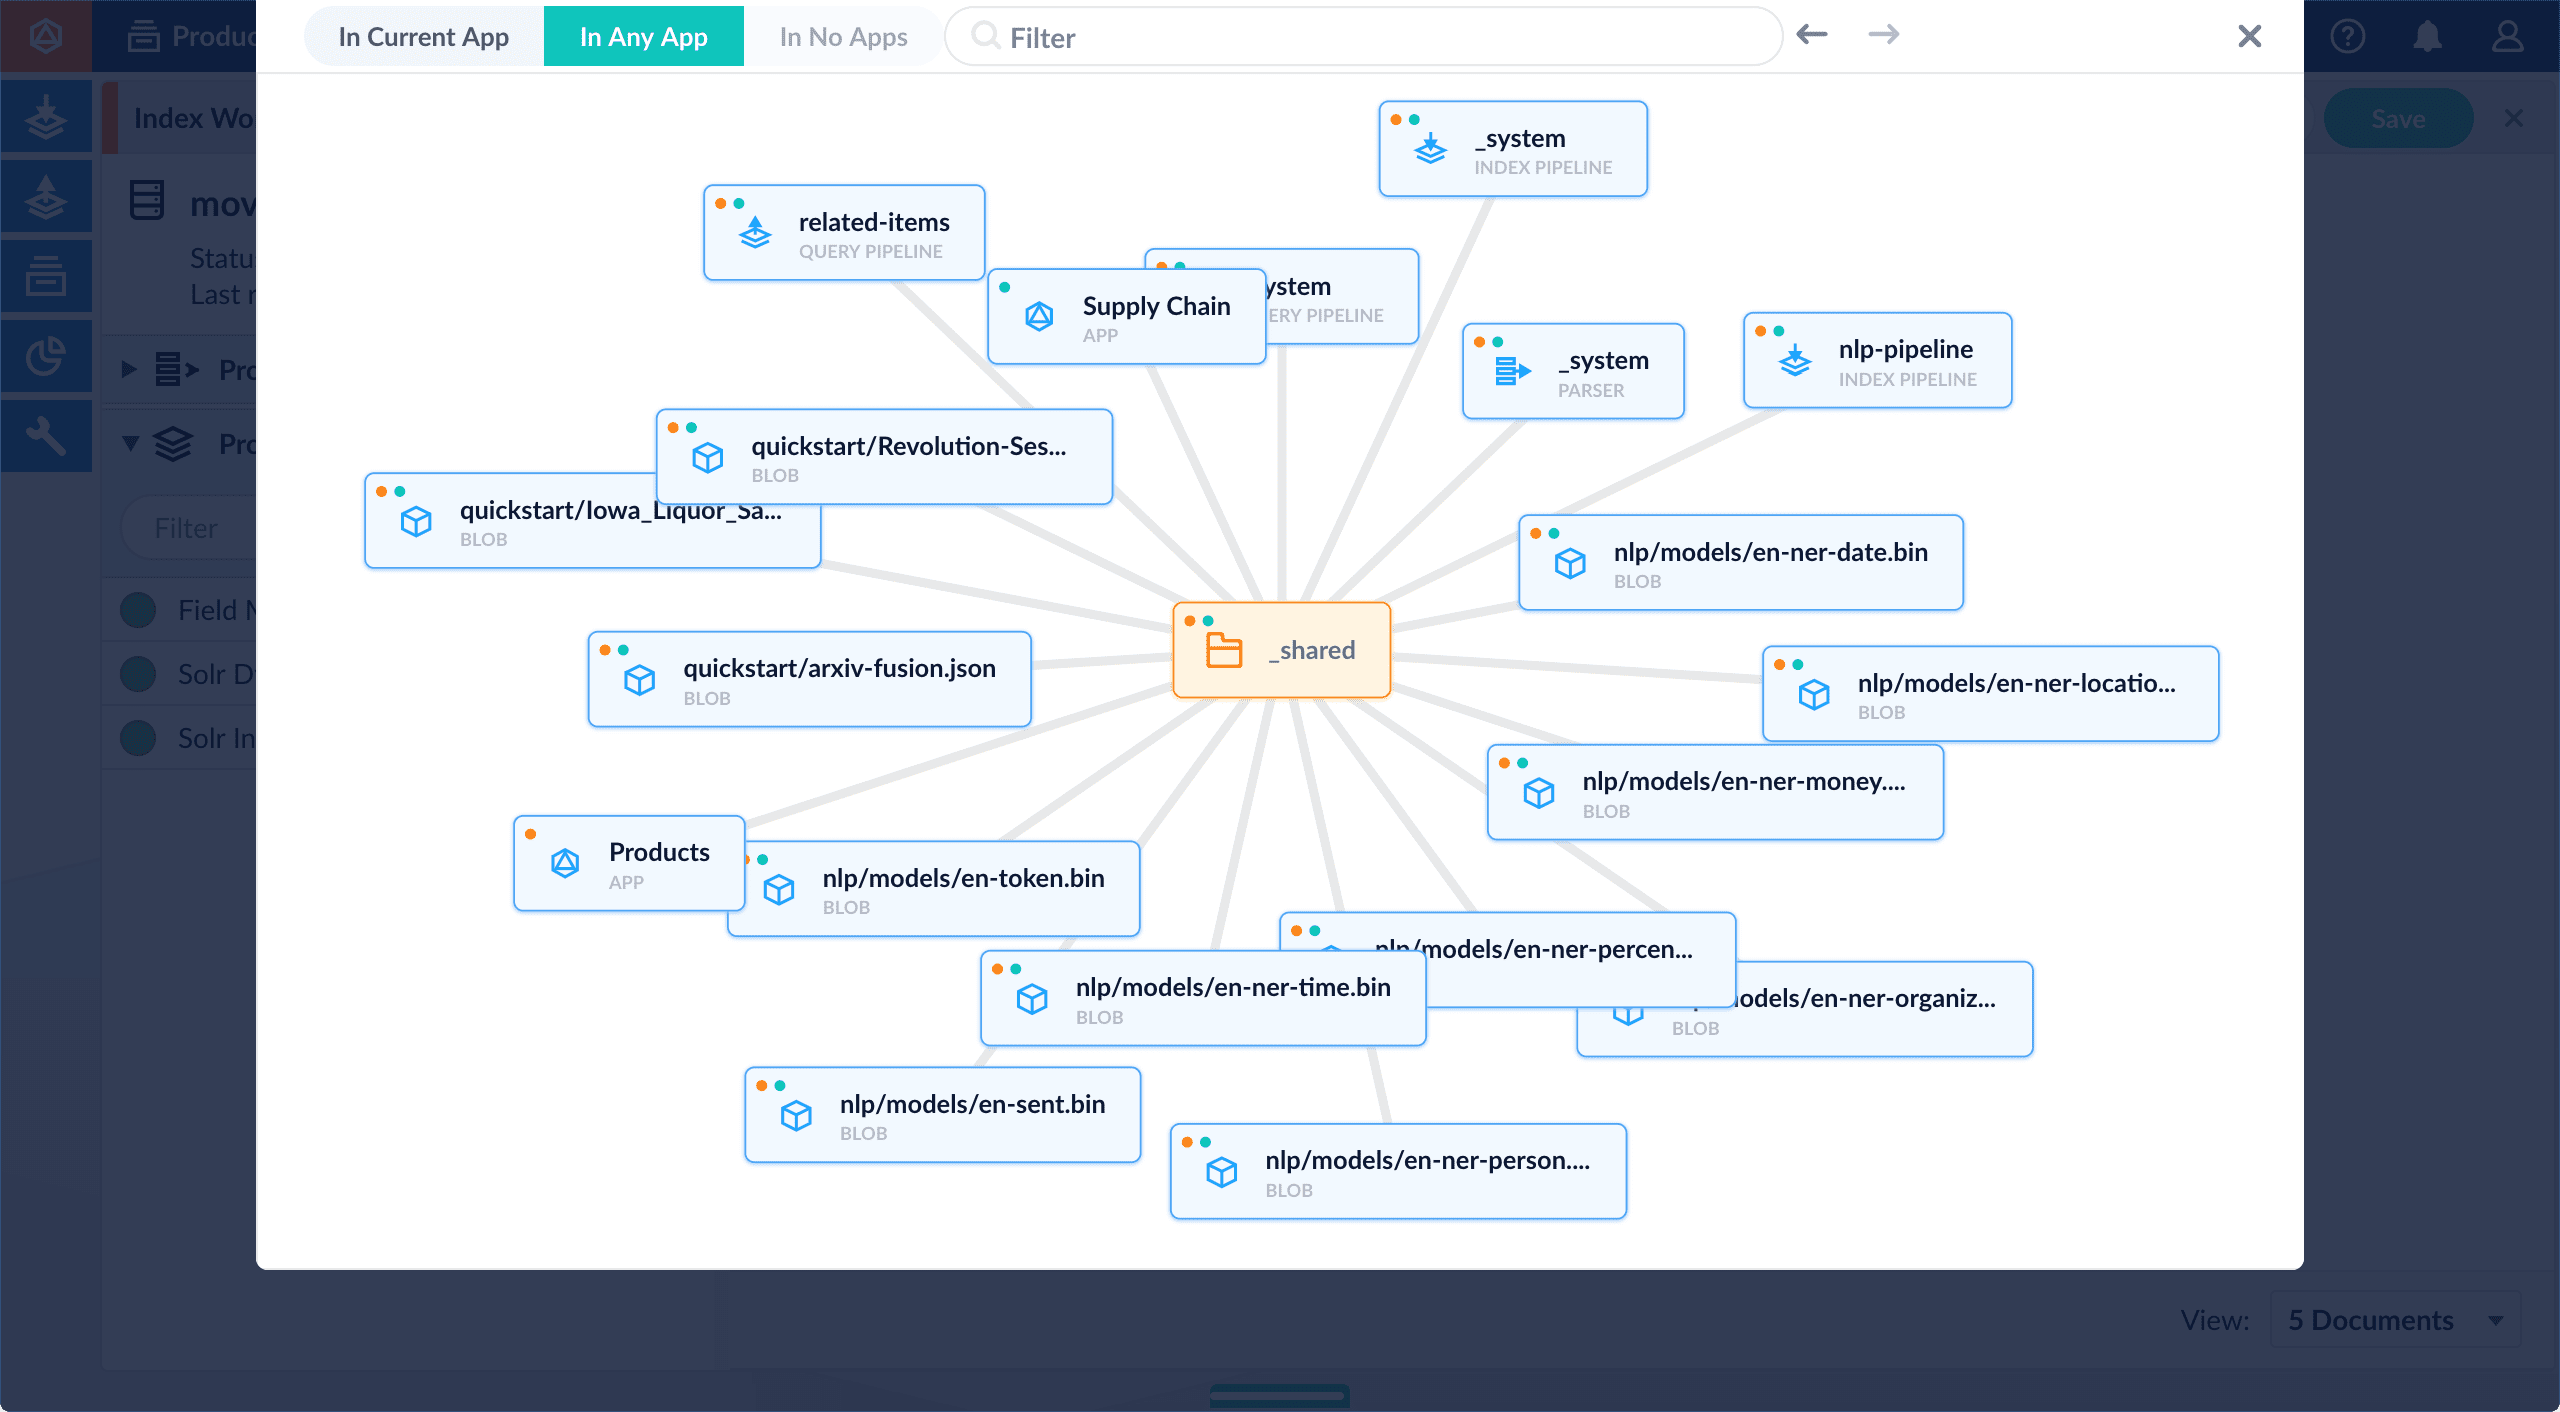Go back with the left arrow

[x=1811, y=35]
